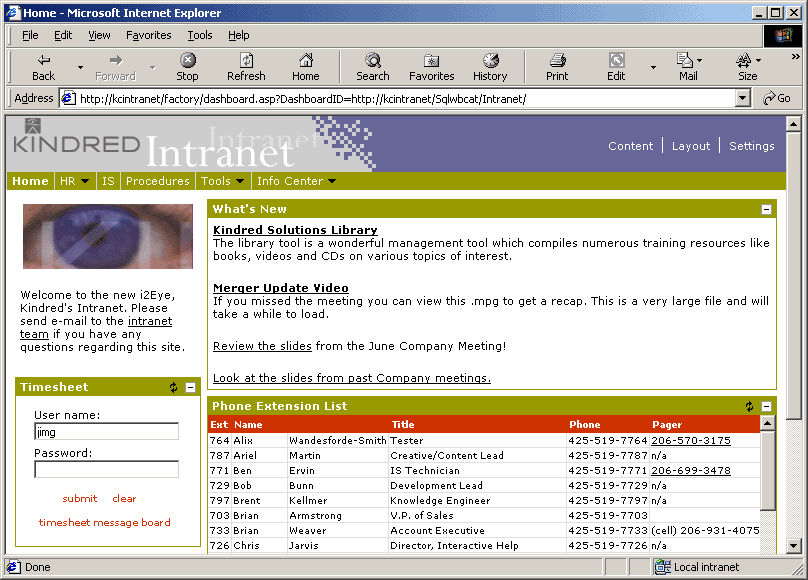Image resolution: width=808 pixels, height=580 pixels.
Task: Click the page scrollbar up arrow
Action: coord(793,124)
